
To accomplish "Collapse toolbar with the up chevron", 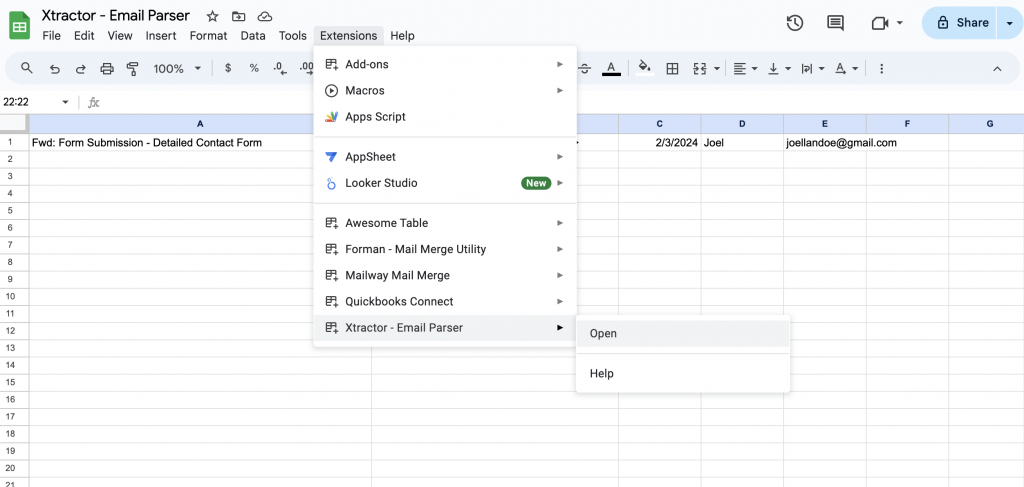I will pyautogui.click(x=997, y=69).
